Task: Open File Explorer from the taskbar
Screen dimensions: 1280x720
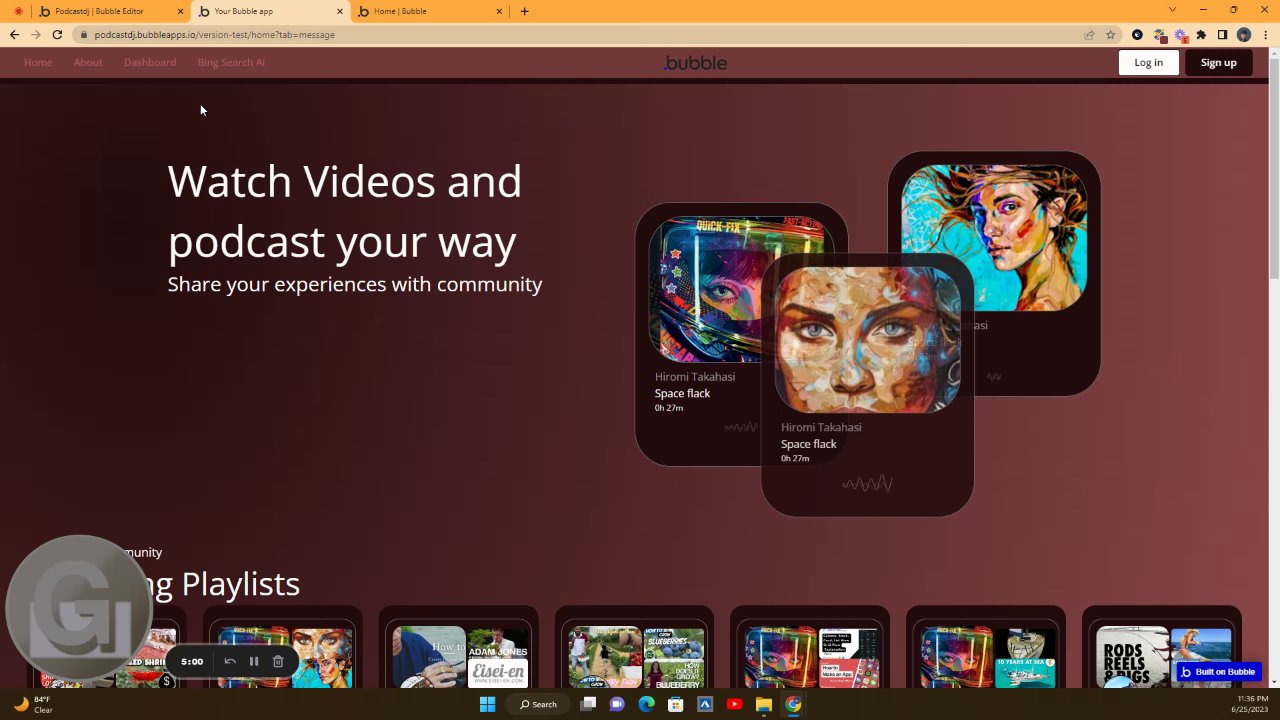Action: [764, 704]
